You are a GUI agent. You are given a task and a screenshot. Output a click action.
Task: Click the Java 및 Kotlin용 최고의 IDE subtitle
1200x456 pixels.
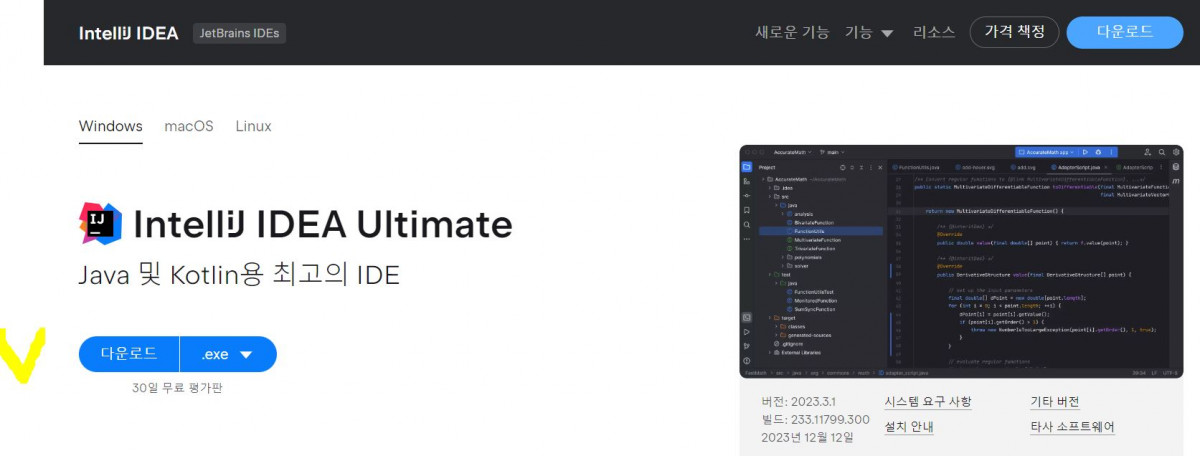pos(239,275)
